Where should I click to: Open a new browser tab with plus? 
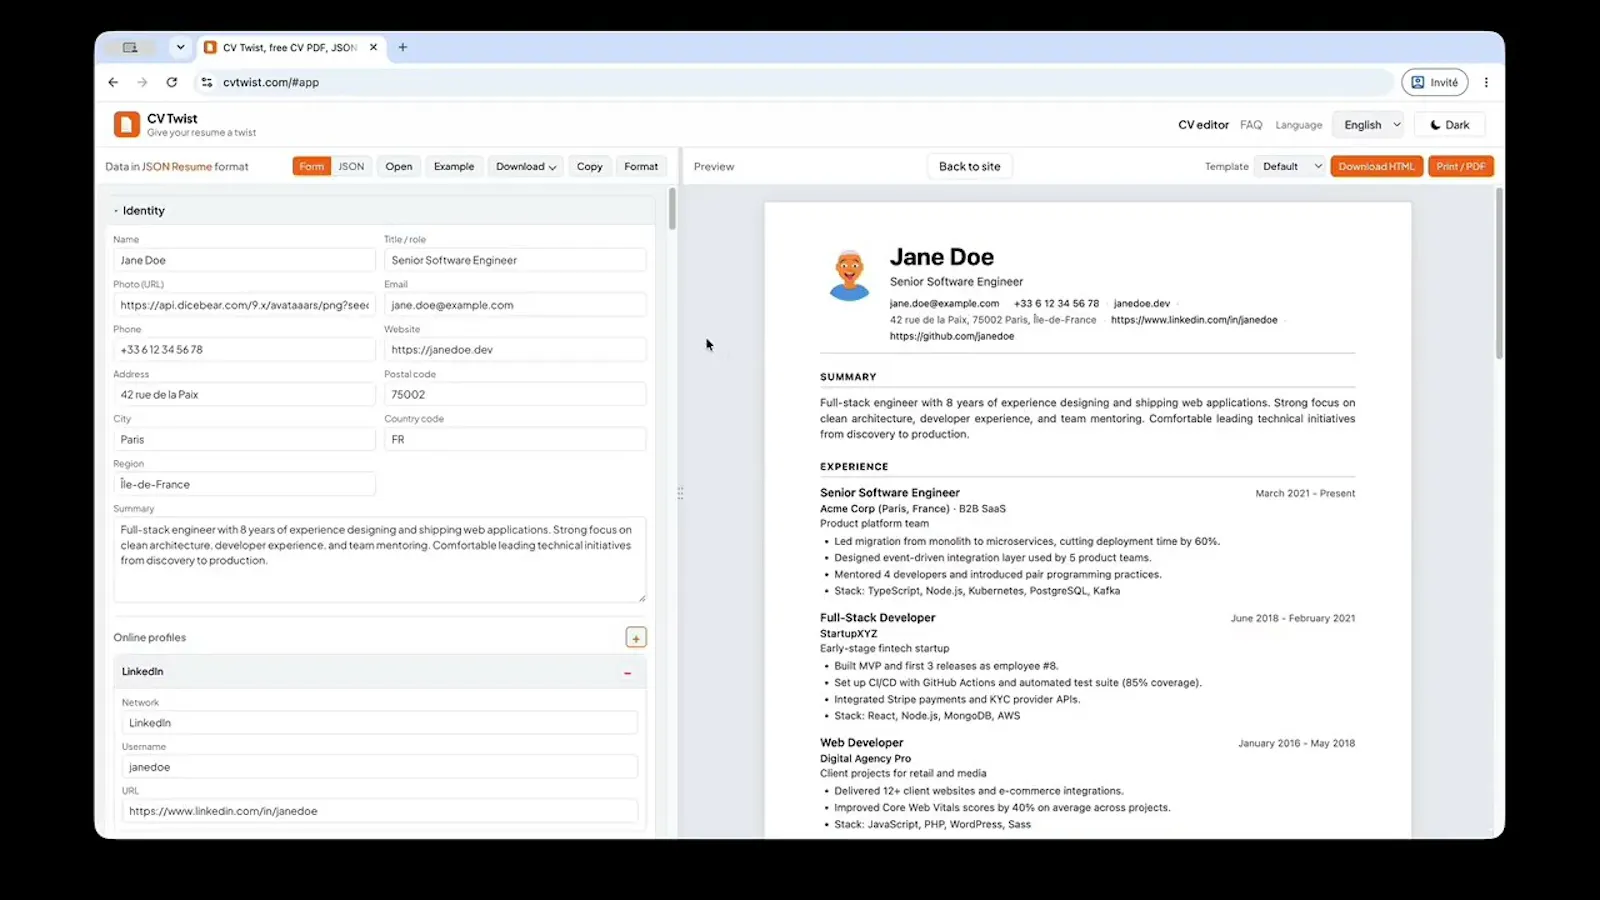tap(403, 47)
